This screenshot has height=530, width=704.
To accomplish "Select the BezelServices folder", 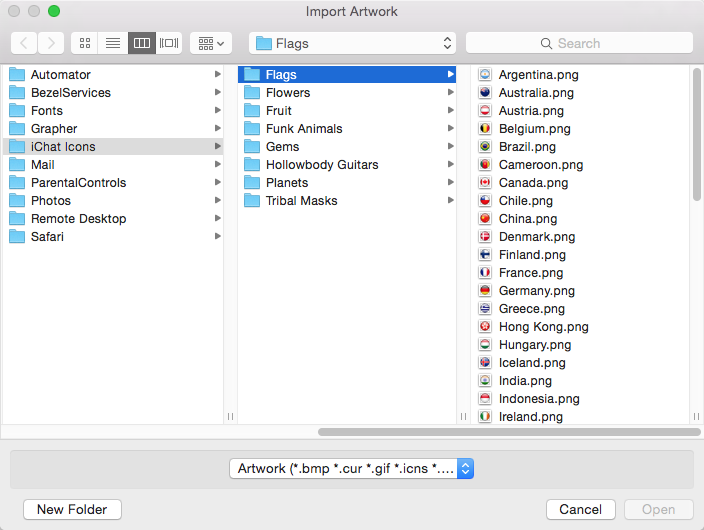I will (113, 93).
